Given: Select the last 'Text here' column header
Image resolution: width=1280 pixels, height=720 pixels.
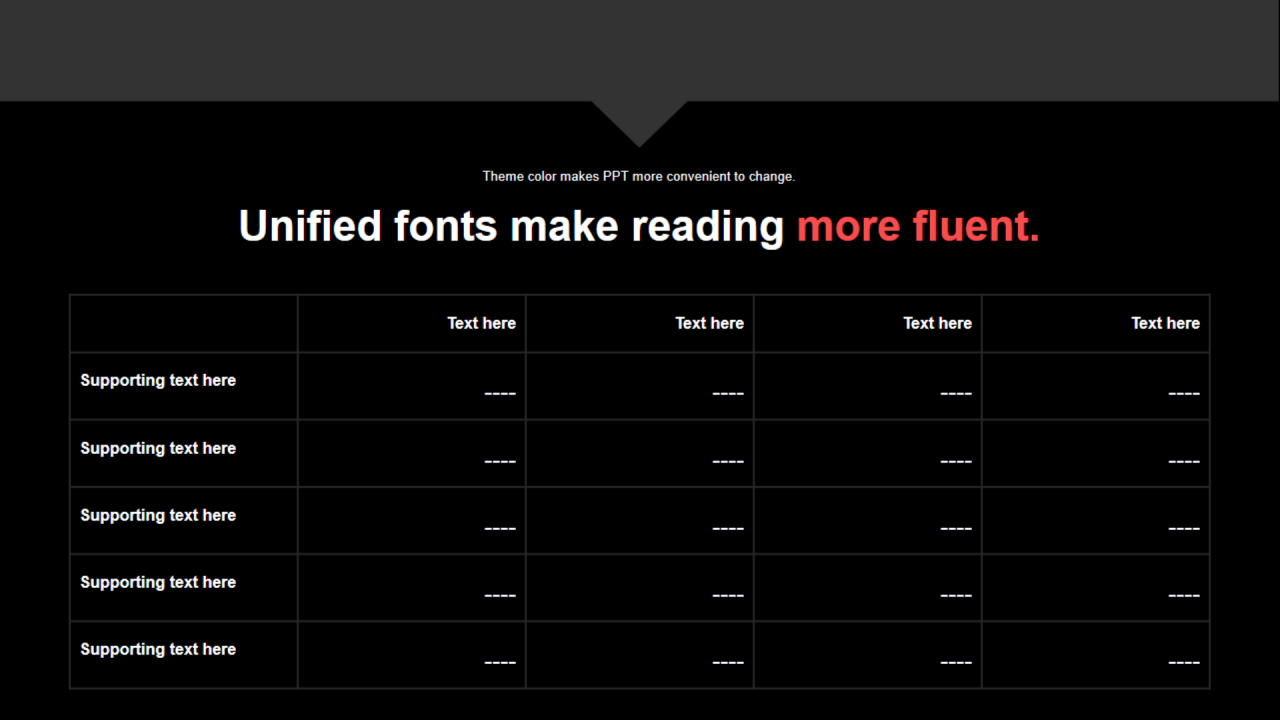Looking at the screenshot, I should (x=1165, y=323).
